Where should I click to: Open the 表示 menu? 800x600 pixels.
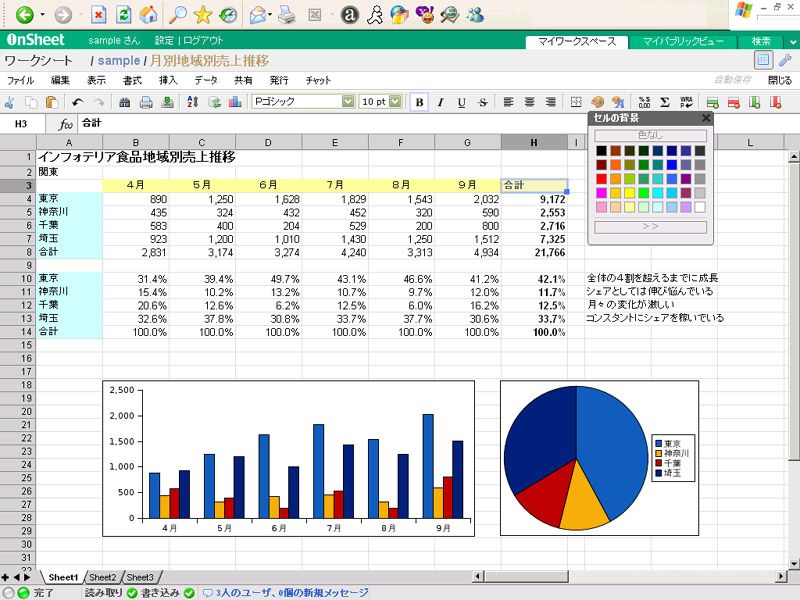pos(96,81)
